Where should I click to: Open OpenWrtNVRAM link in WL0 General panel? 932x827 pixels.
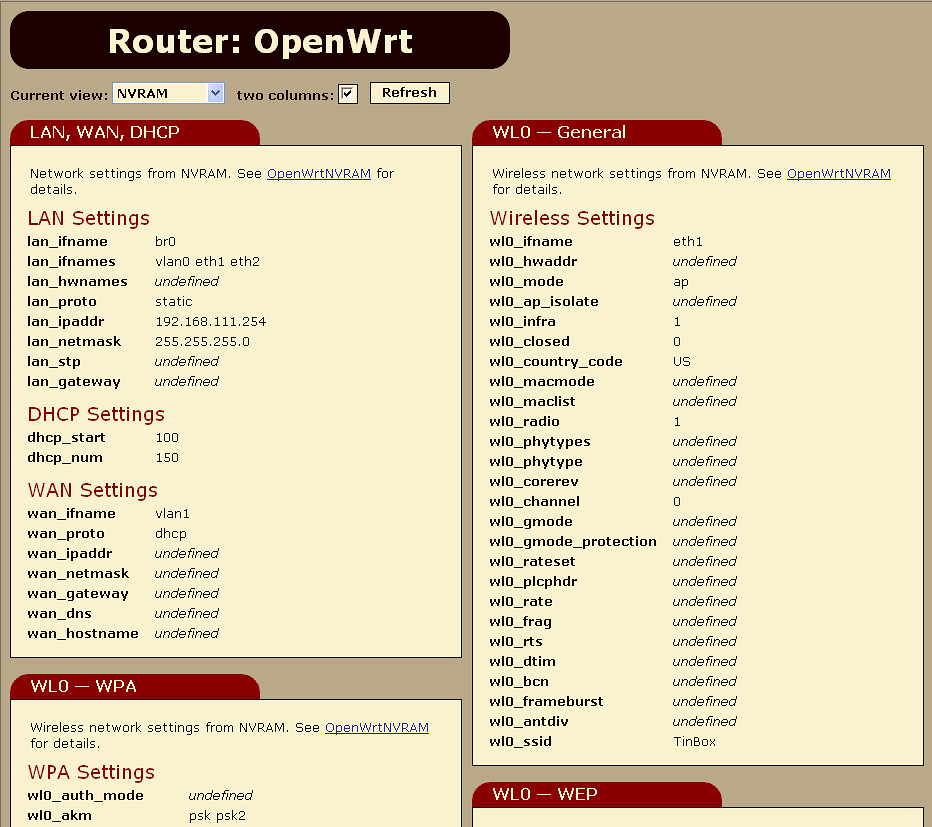(839, 174)
